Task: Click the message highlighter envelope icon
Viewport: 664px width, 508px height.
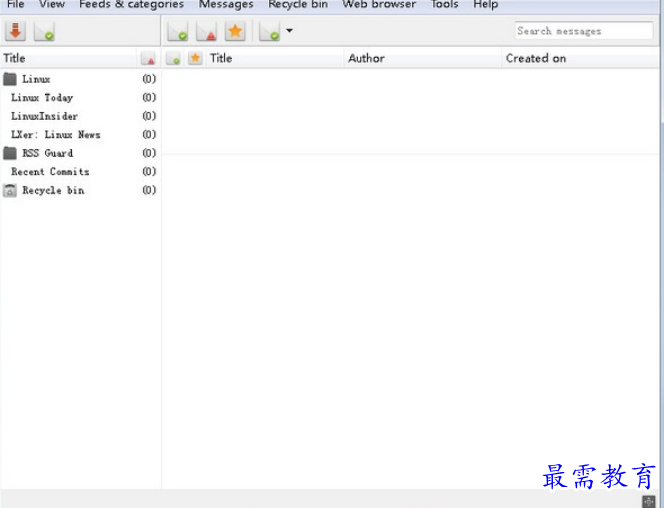Action: [270, 31]
